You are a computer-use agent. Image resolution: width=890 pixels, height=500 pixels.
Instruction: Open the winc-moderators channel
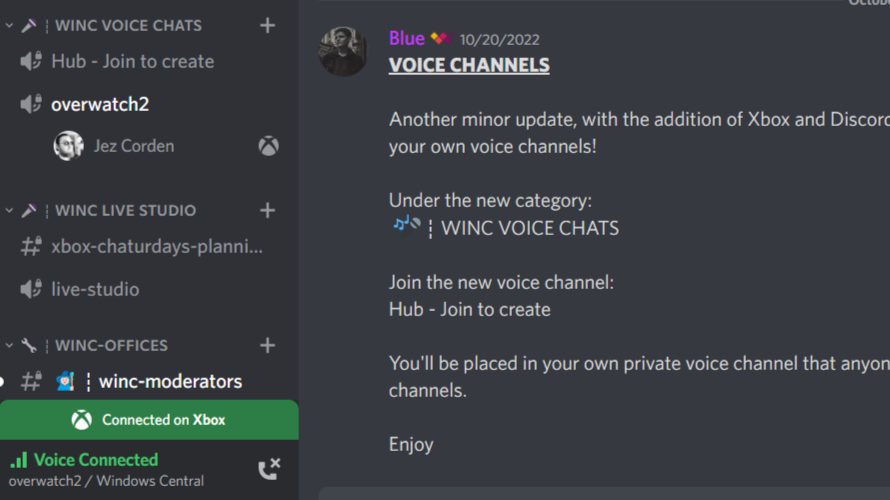(170, 381)
